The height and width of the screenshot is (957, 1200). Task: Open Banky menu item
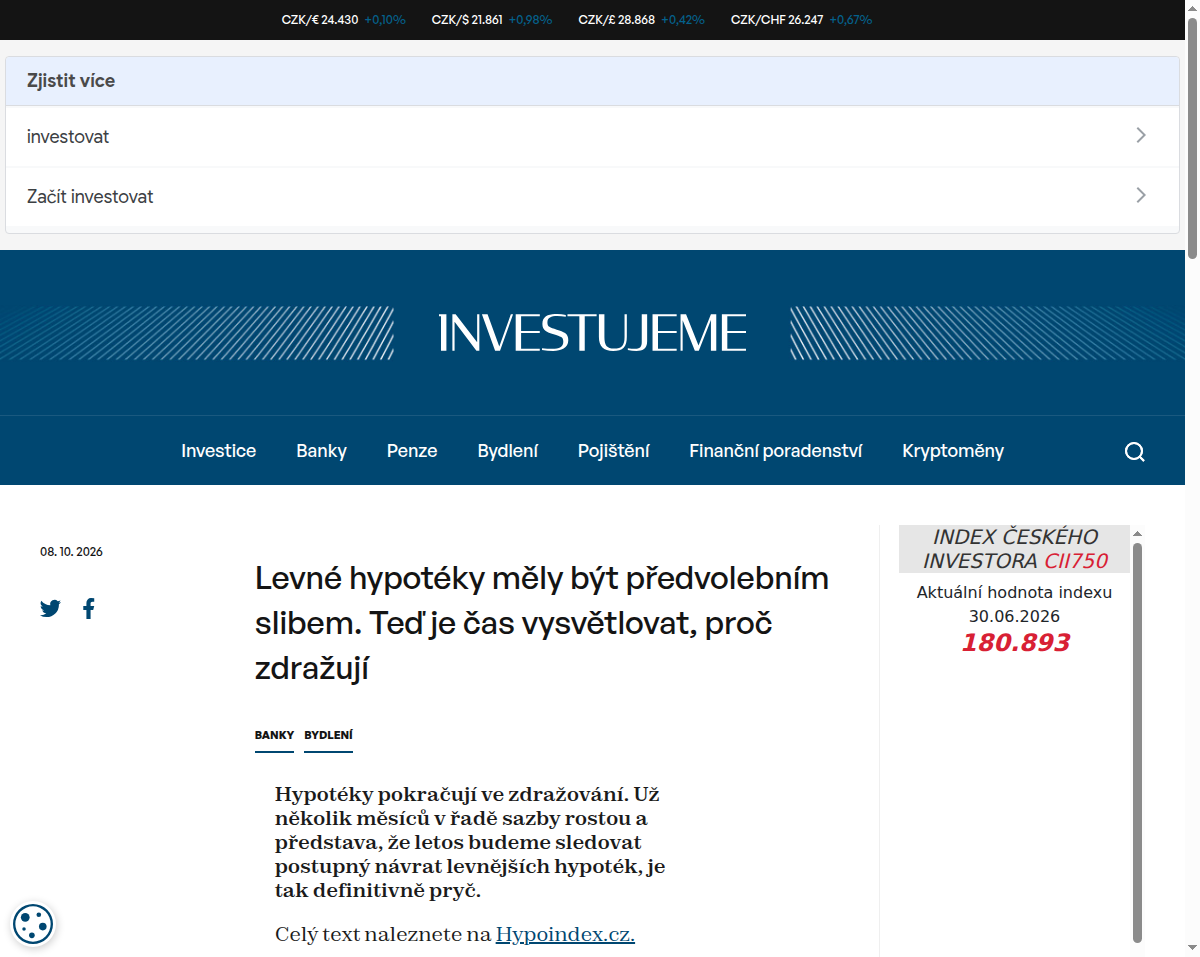pyautogui.click(x=322, y=451)
